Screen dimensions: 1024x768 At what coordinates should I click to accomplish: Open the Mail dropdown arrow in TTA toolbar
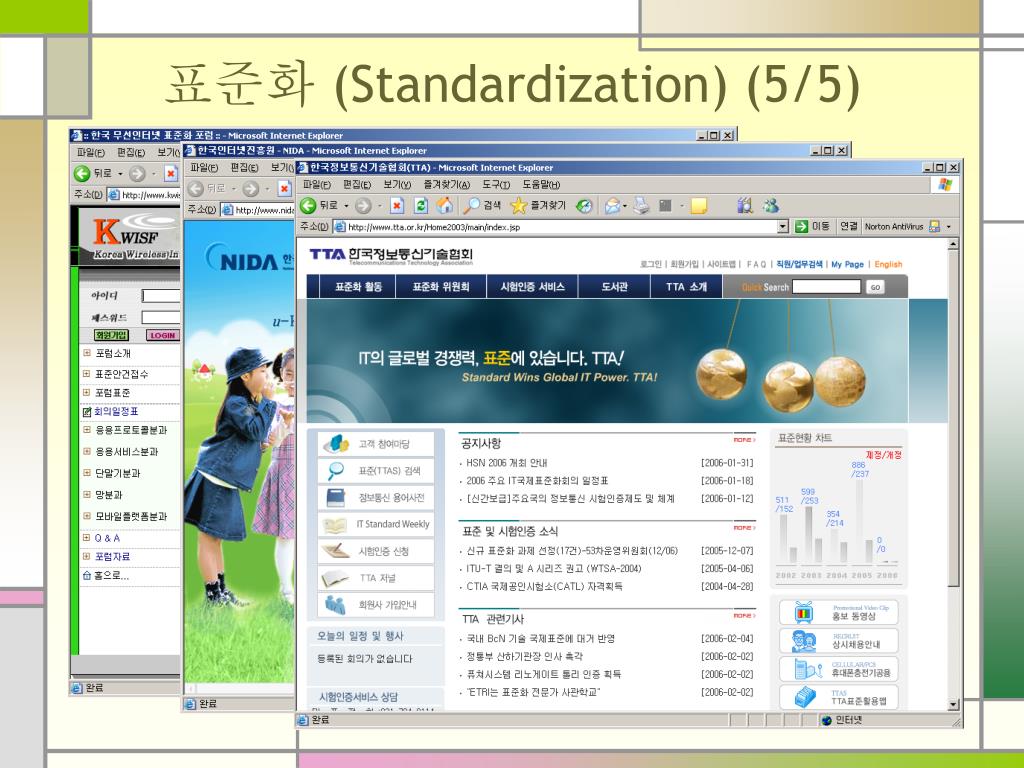click(625, 206)
